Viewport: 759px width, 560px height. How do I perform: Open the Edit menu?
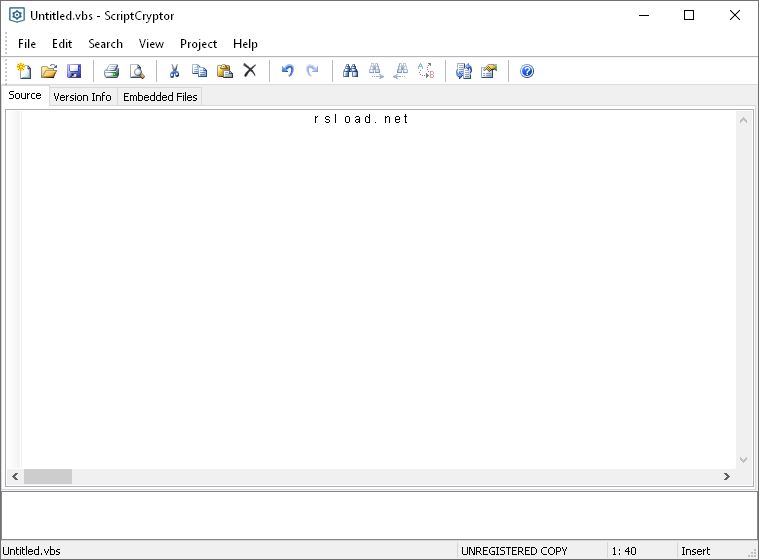pyautogui.click(x=62, y=44)
